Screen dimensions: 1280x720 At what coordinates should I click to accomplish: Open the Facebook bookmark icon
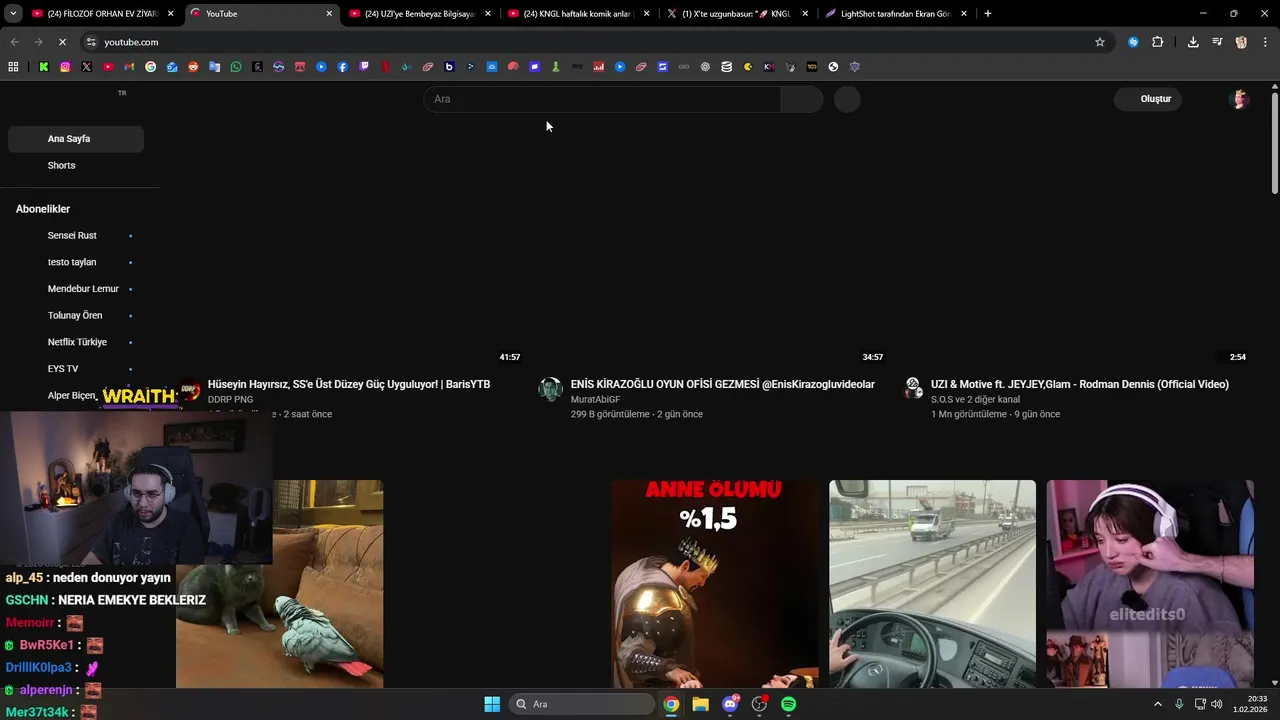[x=342, y=67]
